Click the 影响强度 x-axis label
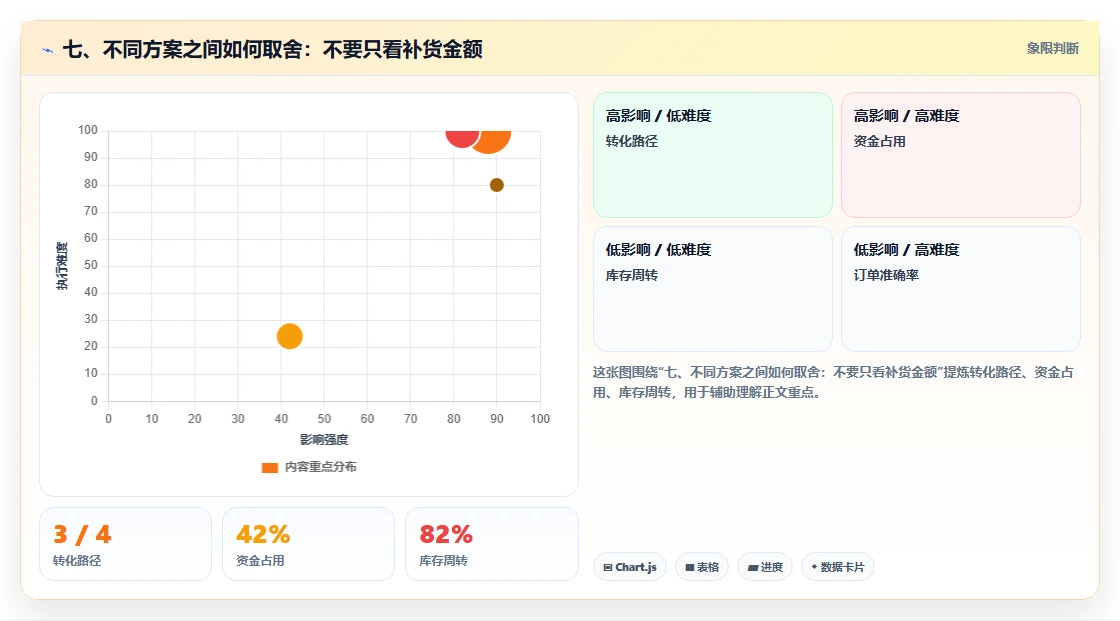 tap(324, 439)
